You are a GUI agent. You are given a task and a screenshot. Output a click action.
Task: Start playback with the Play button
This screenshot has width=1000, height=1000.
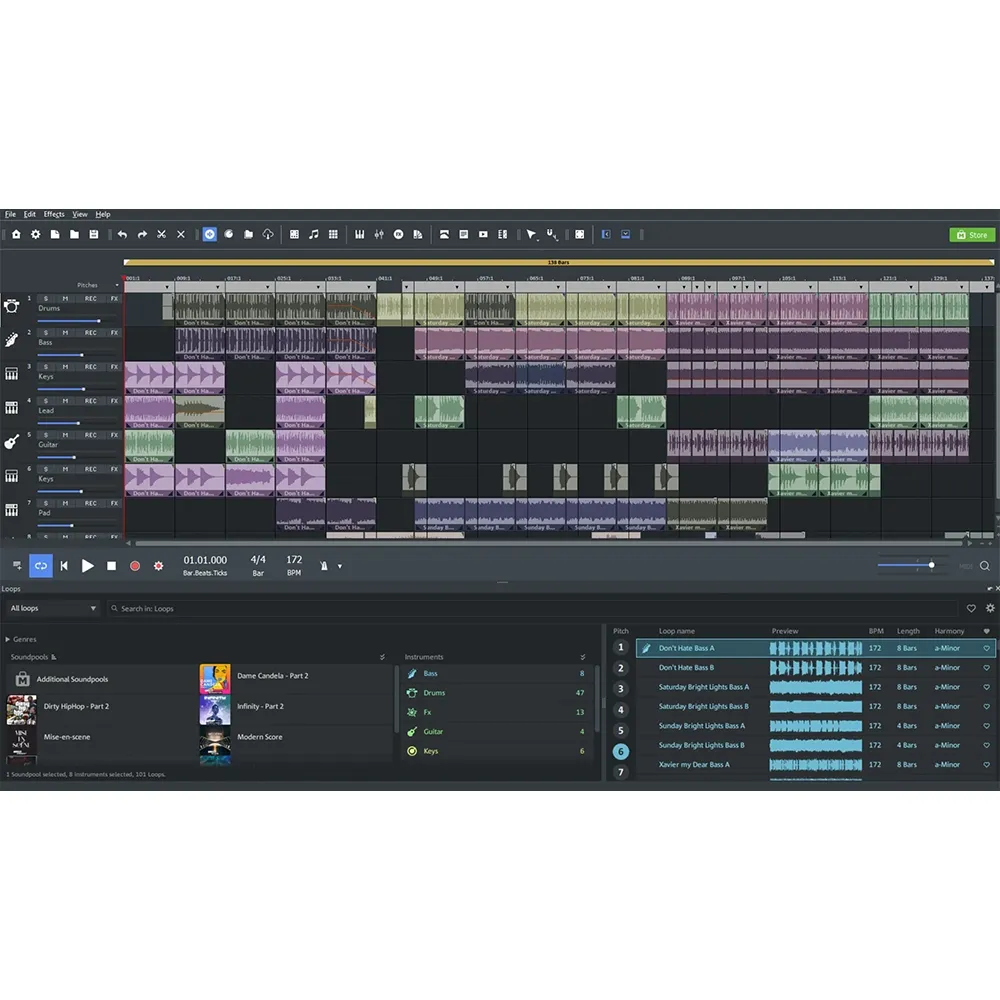click(x=87, y=566)
